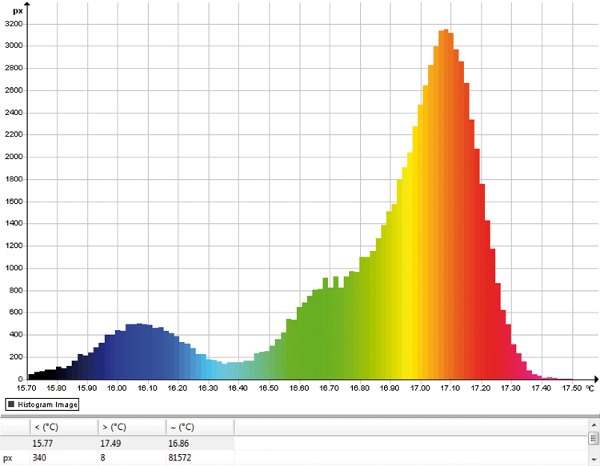Click the Histogram Image legend label

[x=46, y=404]
